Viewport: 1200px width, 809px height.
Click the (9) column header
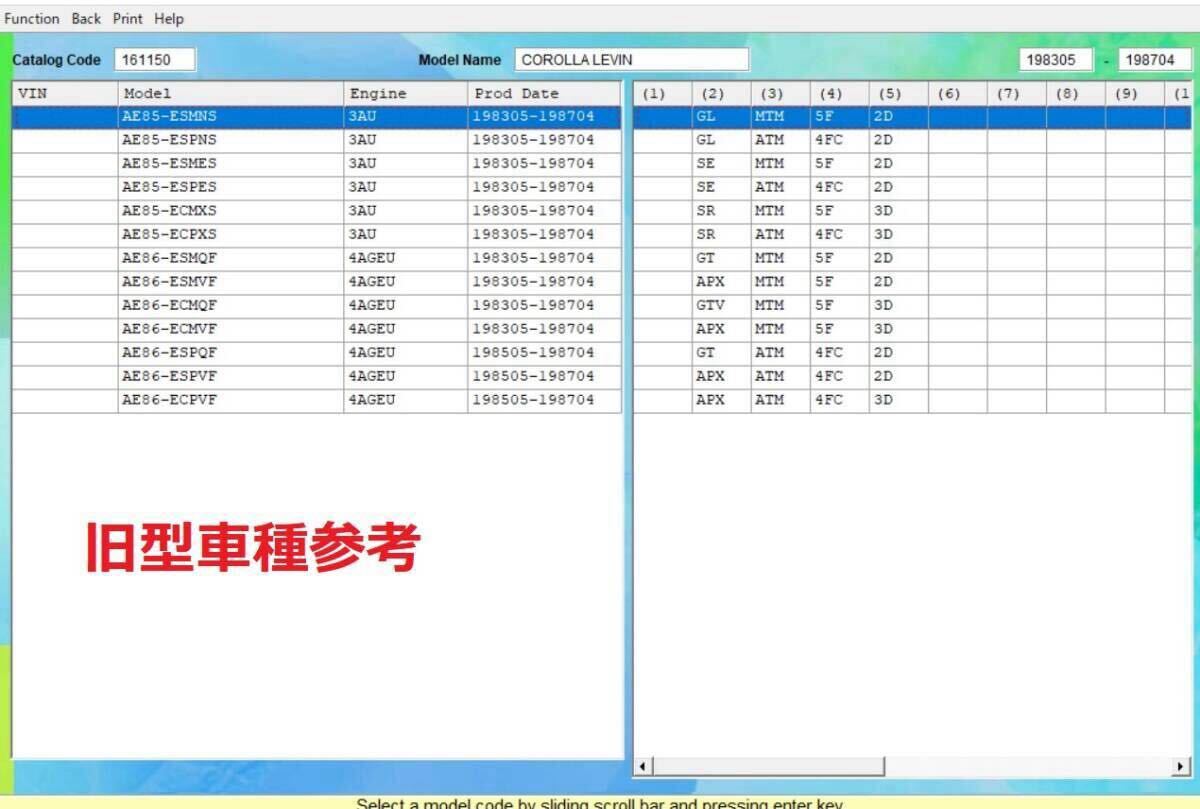coord(1134,93)
